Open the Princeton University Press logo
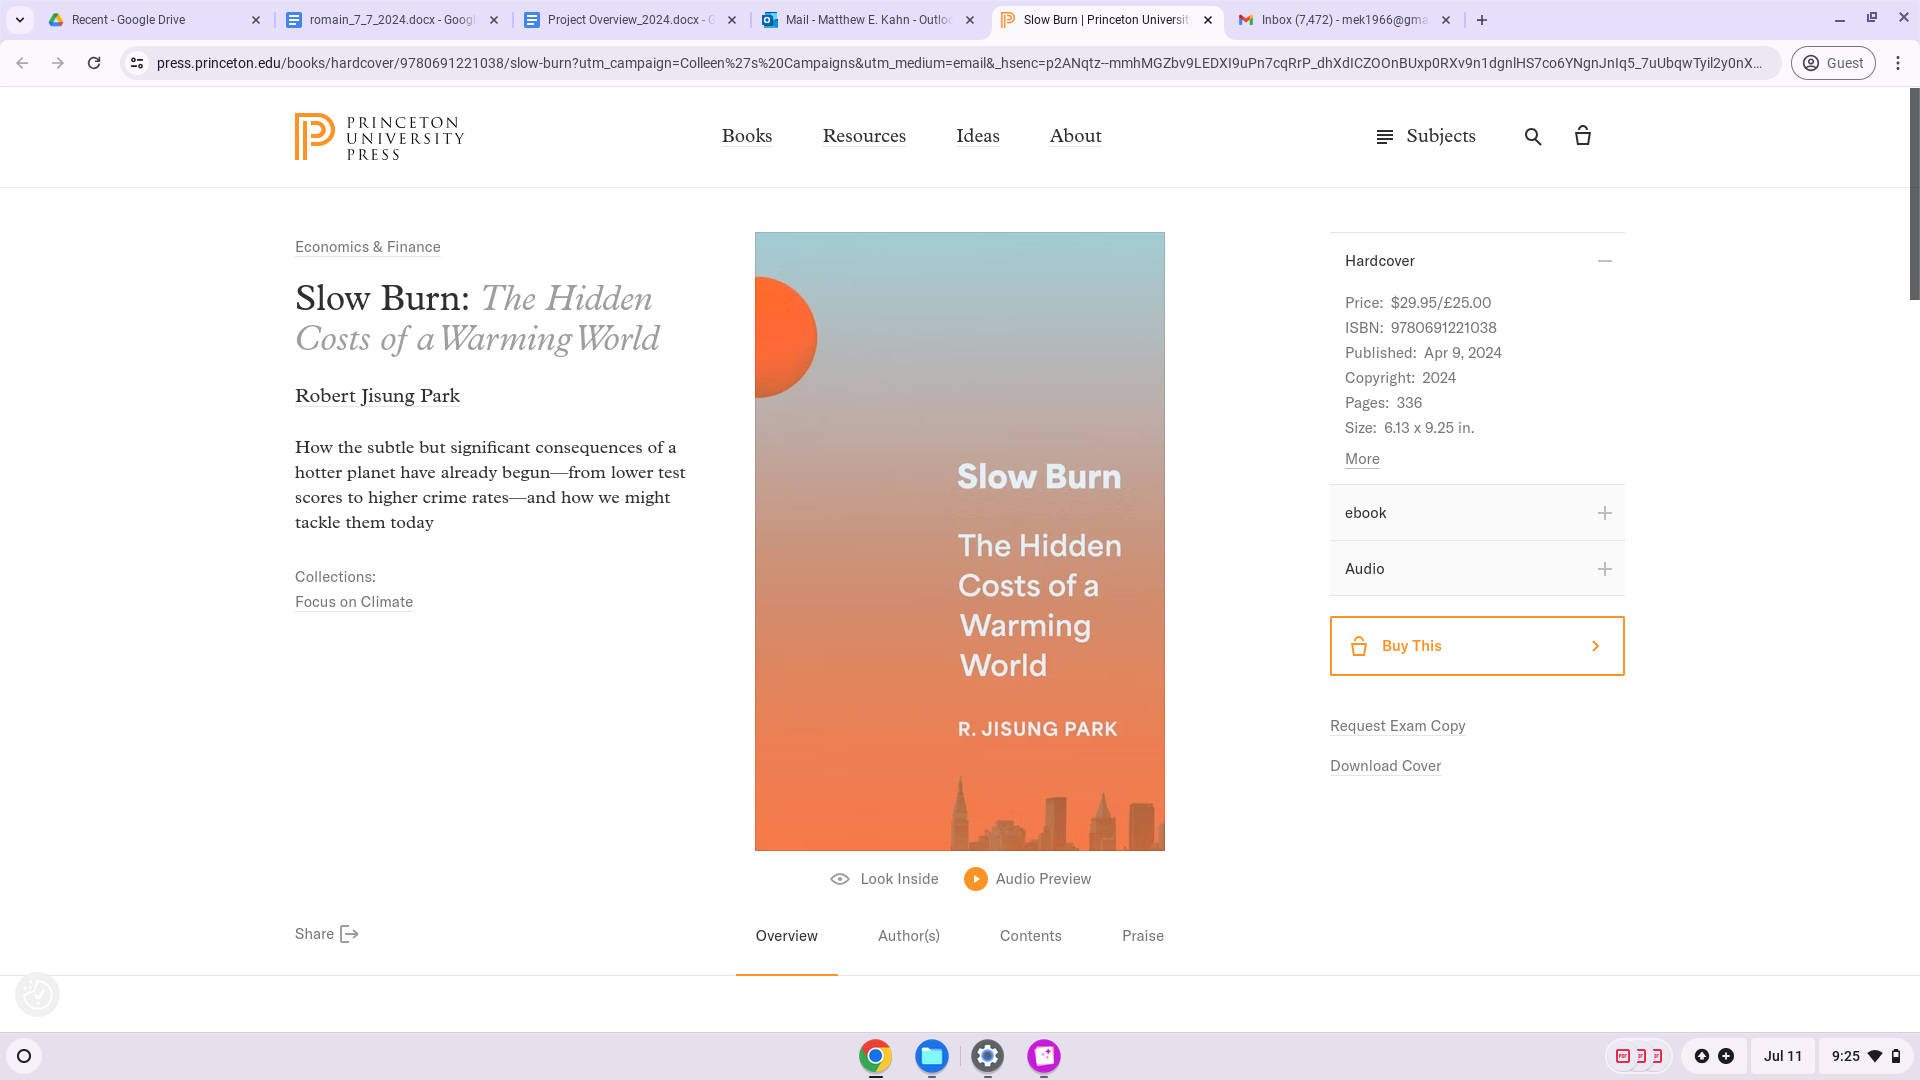This screenshot has height=1080, width=1920. point(380,137)
